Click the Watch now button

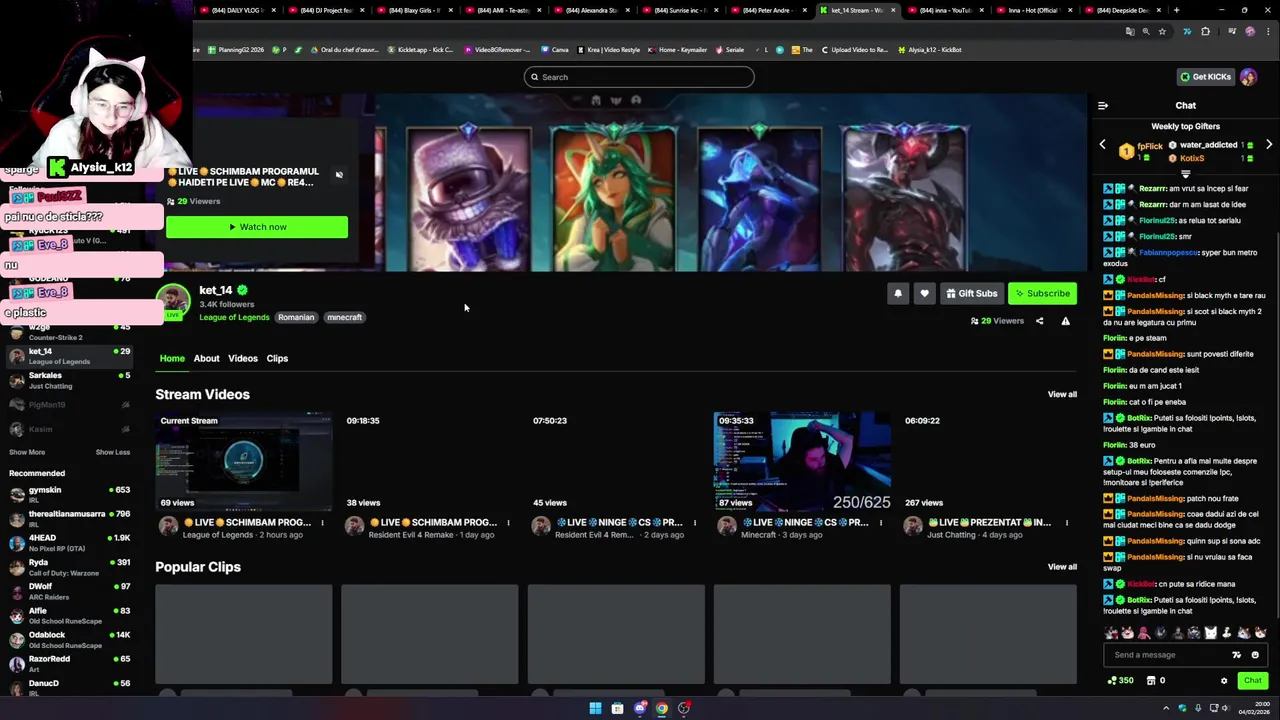(x=257, y=227)
